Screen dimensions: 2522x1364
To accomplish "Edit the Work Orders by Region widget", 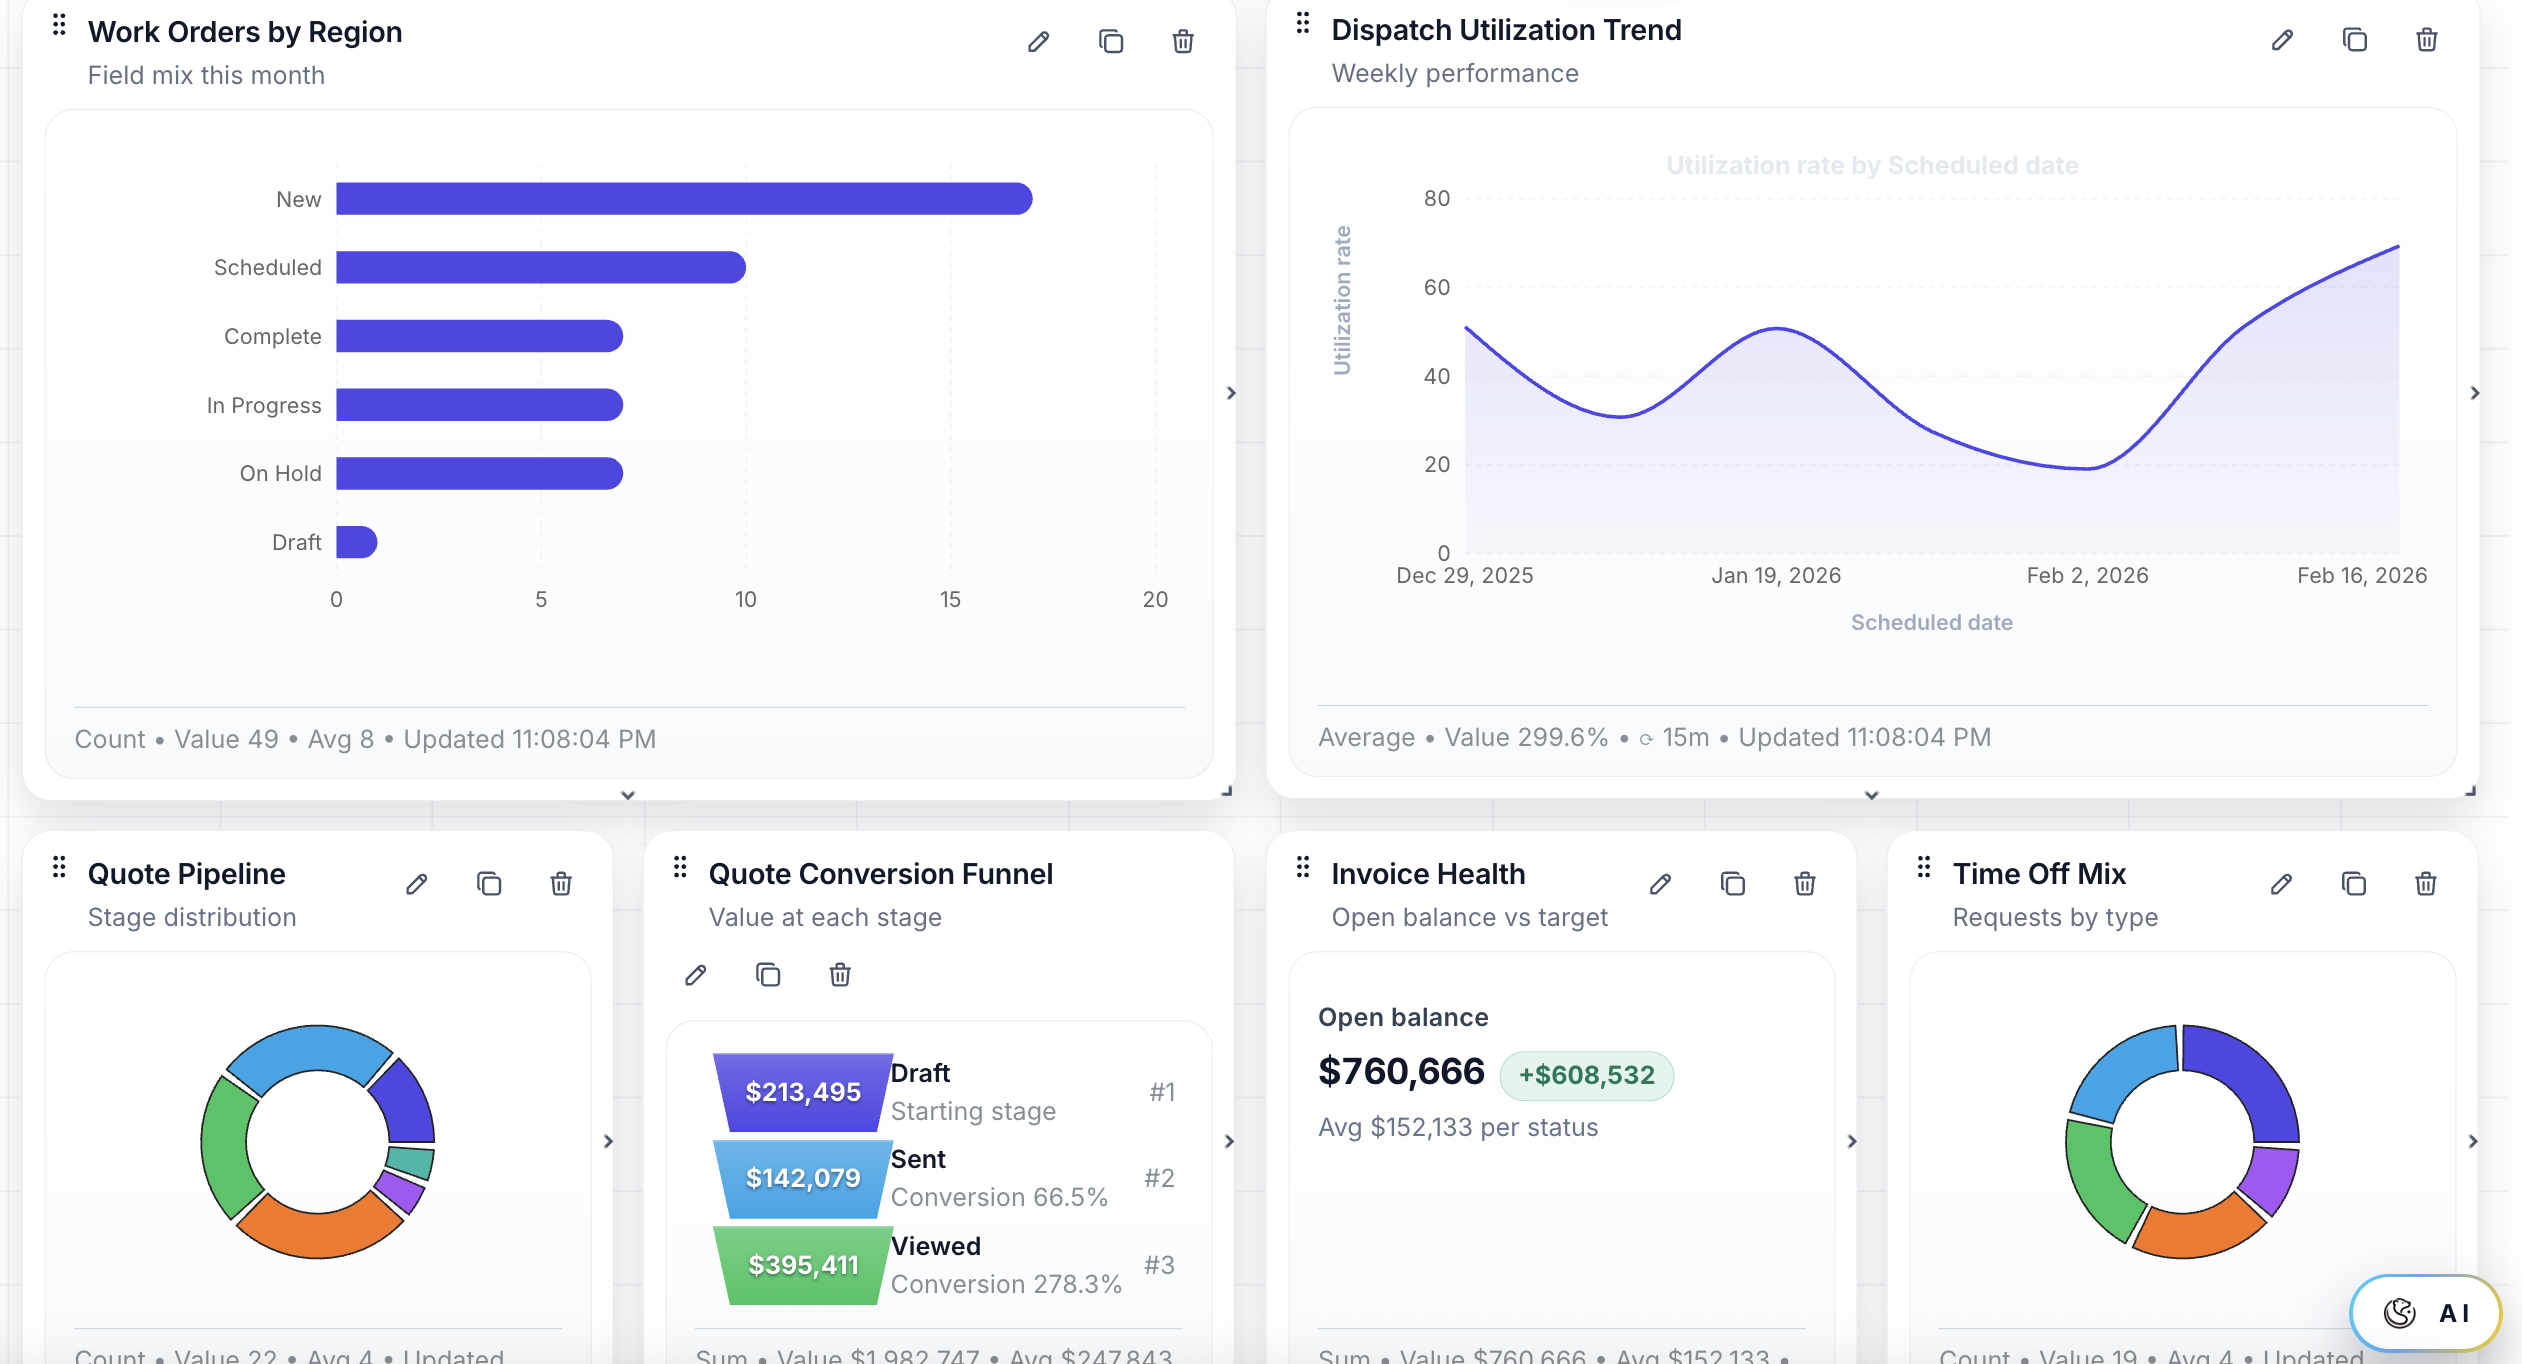I will [1037, 41].
